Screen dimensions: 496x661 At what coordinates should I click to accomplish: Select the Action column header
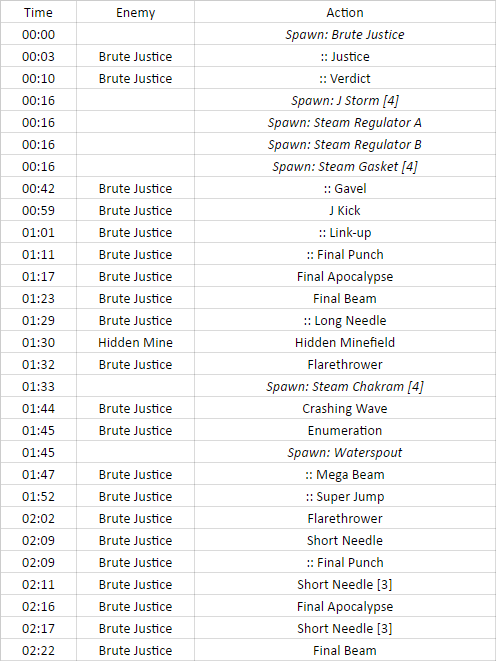coord(345,12)
